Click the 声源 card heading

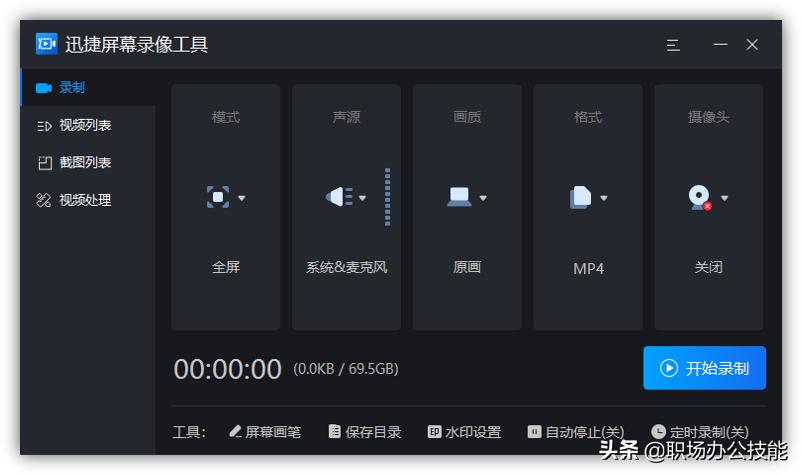[x=346, y=117]
